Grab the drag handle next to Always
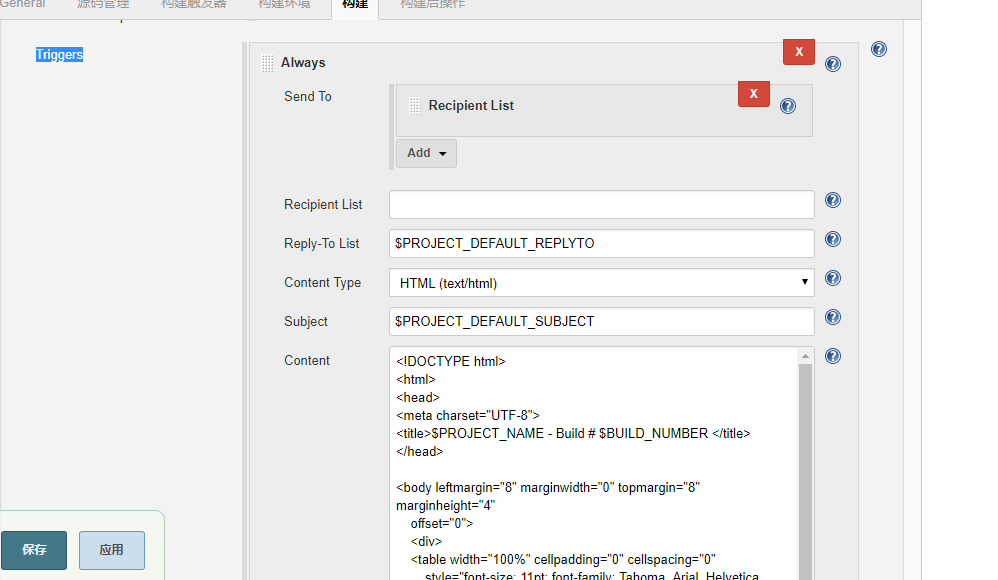This screenshot has width=998, height=580. tap(267, 63)
